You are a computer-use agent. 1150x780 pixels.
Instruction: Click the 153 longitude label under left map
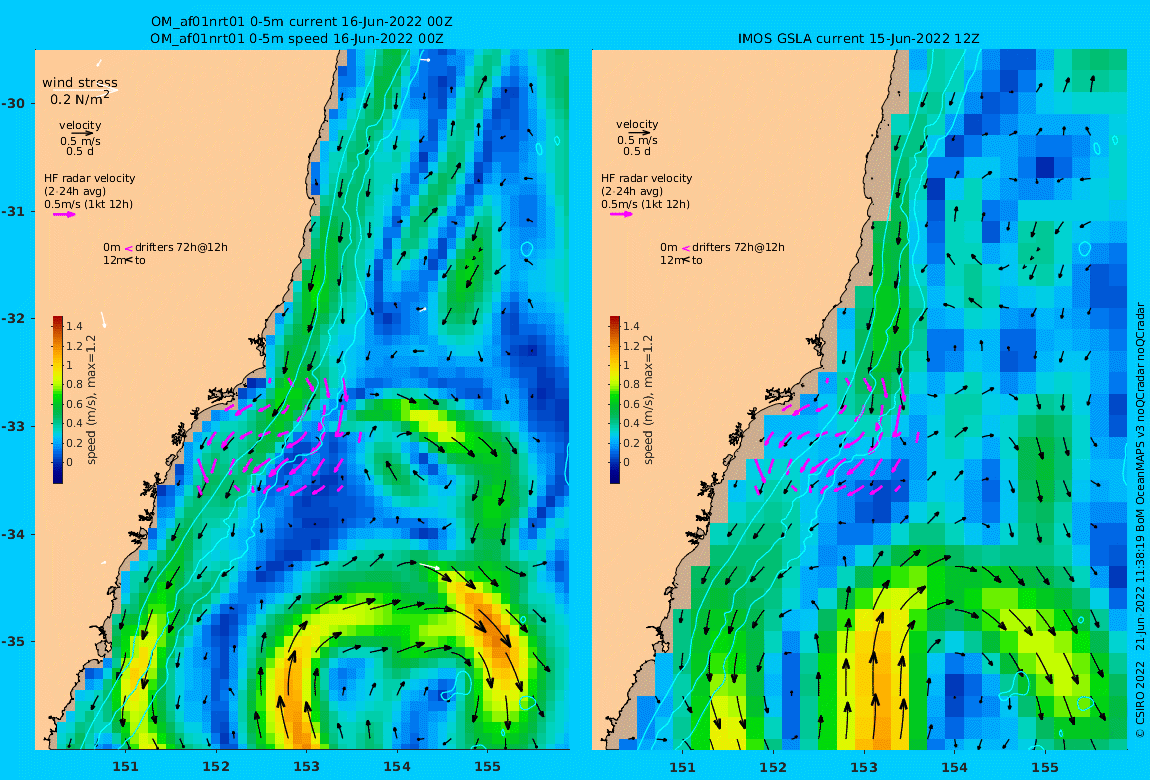click(307, 767)
